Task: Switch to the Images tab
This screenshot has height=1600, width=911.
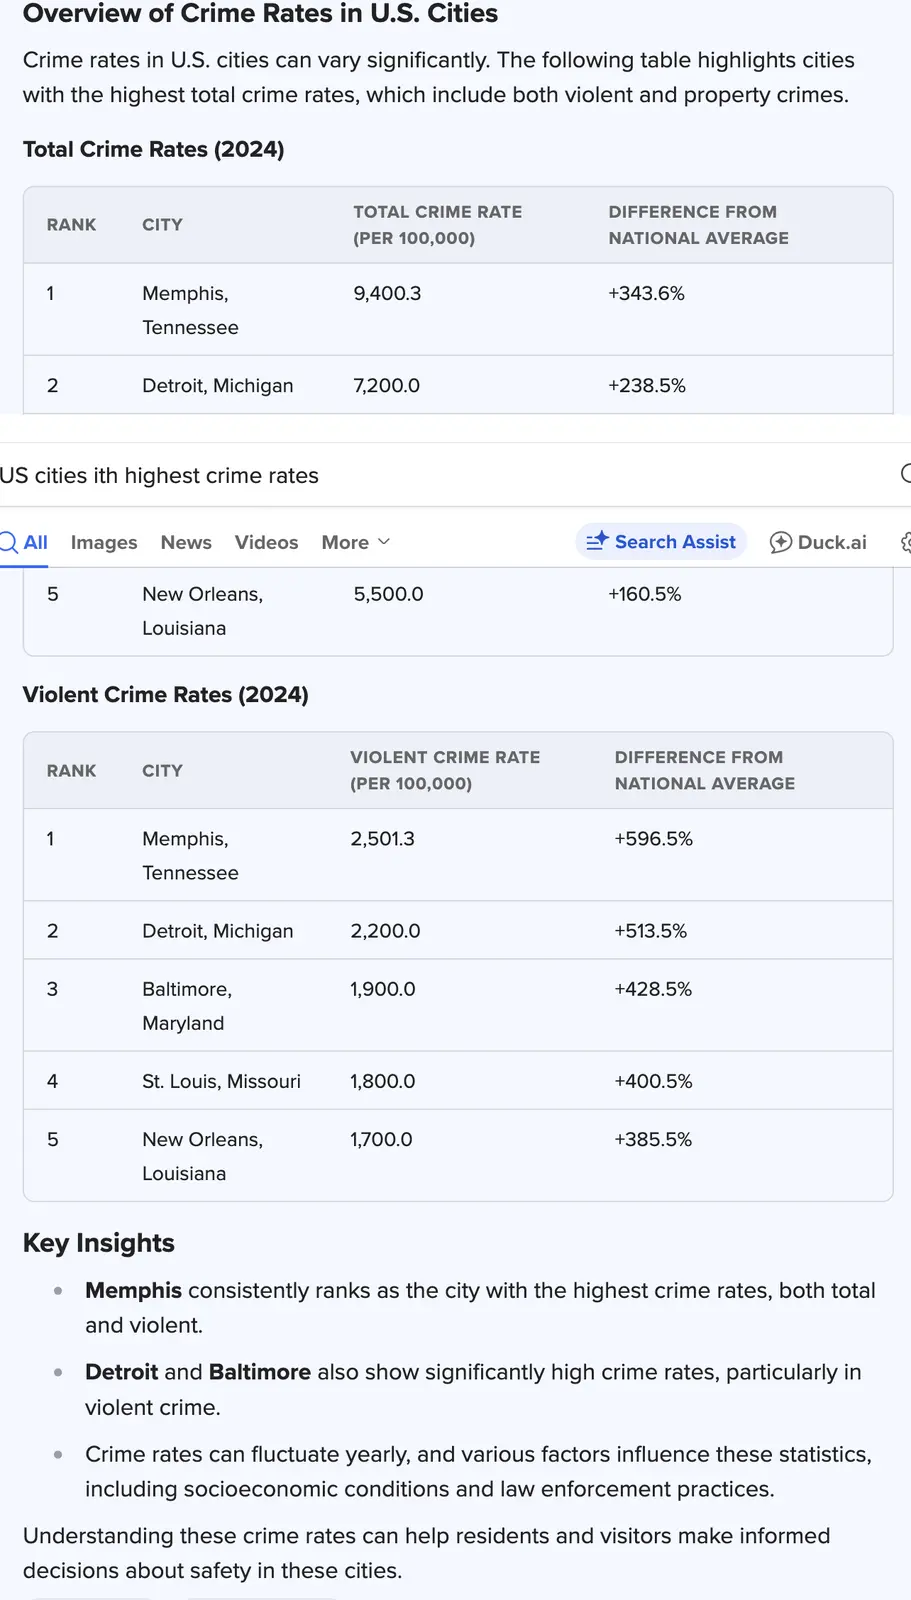Action: (104, 542)
